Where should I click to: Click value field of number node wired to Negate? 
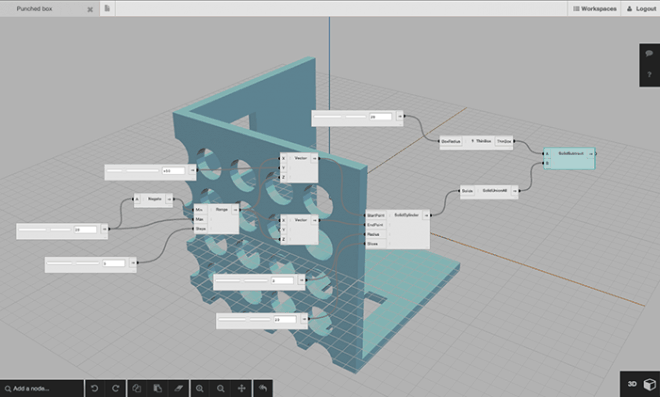(x=85, y=229)
